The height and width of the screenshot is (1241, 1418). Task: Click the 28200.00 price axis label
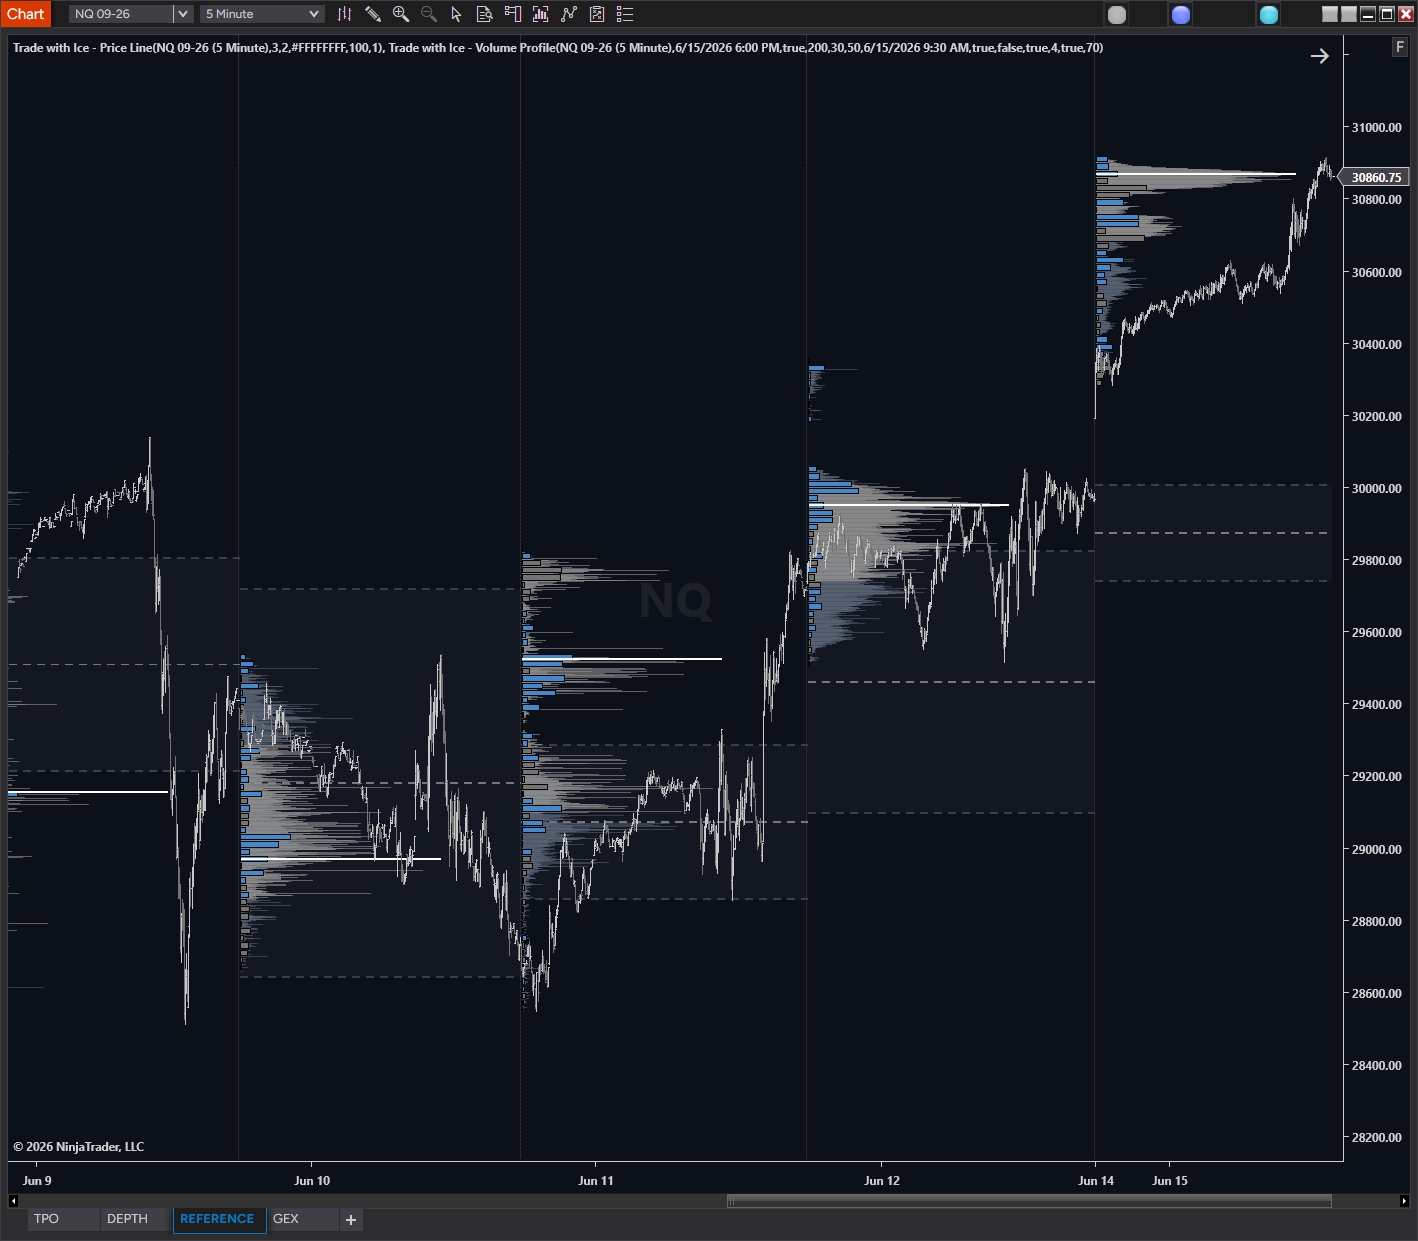pyautogui.click(x=1376, y=1138)
